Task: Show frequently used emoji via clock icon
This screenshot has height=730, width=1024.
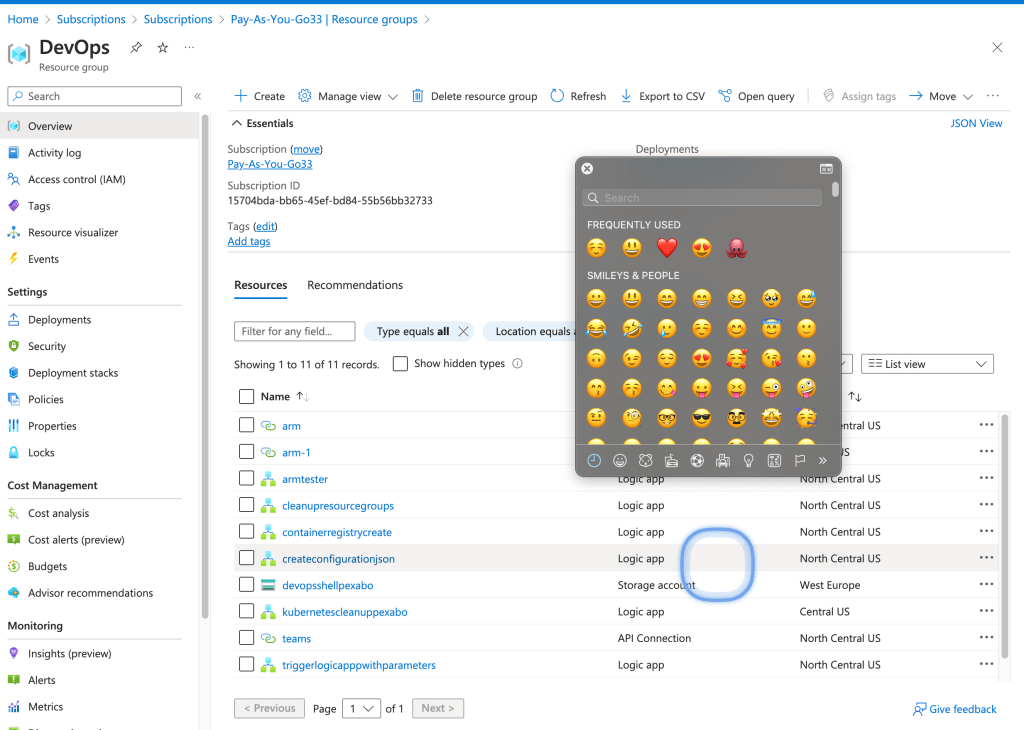Action: click(x=594, y=461)
